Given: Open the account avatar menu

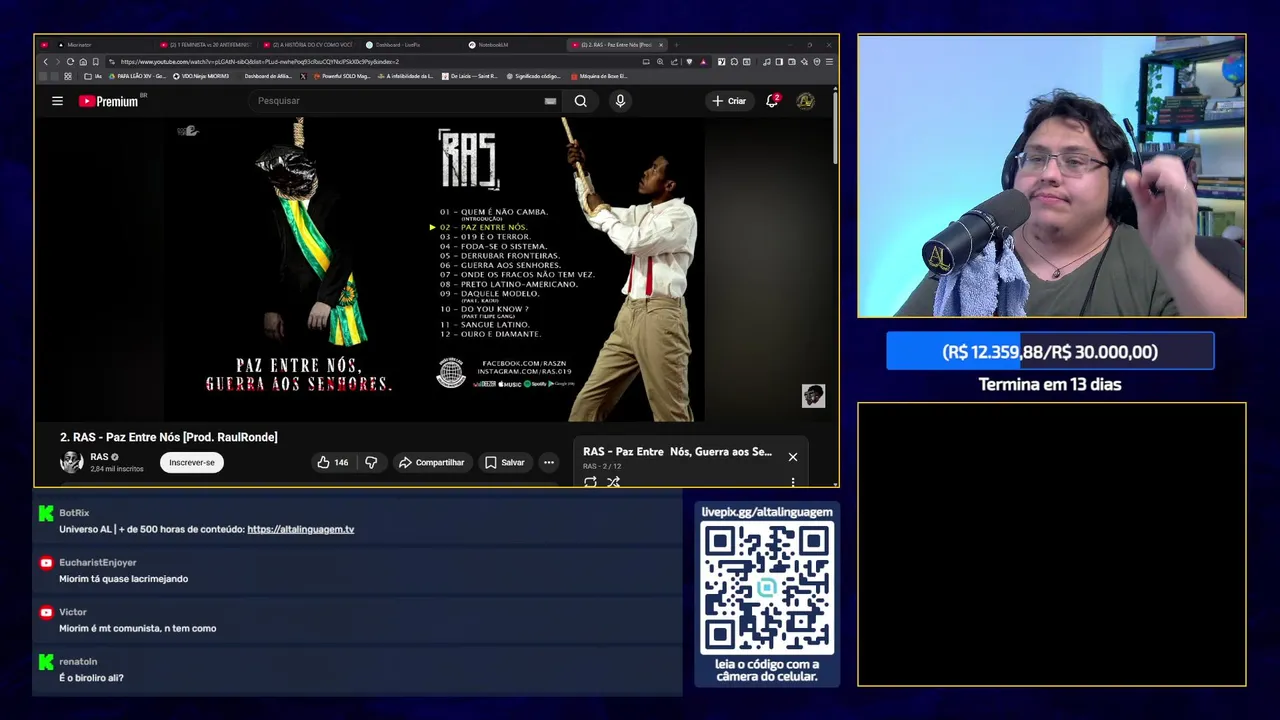Looking at the screenshot, I should tap(805, 101).
